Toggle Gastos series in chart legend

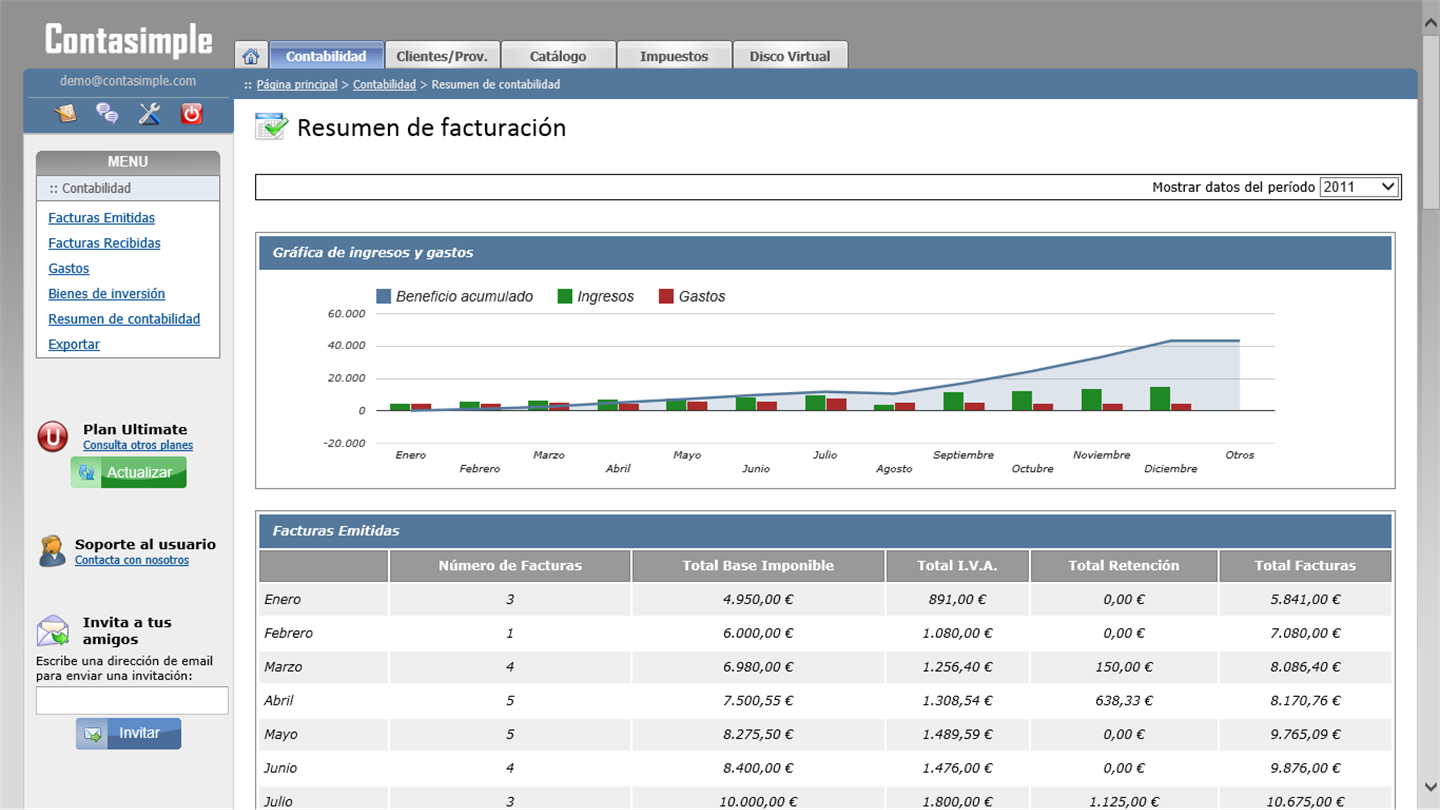pyautogui.click(x=692, y=297)
